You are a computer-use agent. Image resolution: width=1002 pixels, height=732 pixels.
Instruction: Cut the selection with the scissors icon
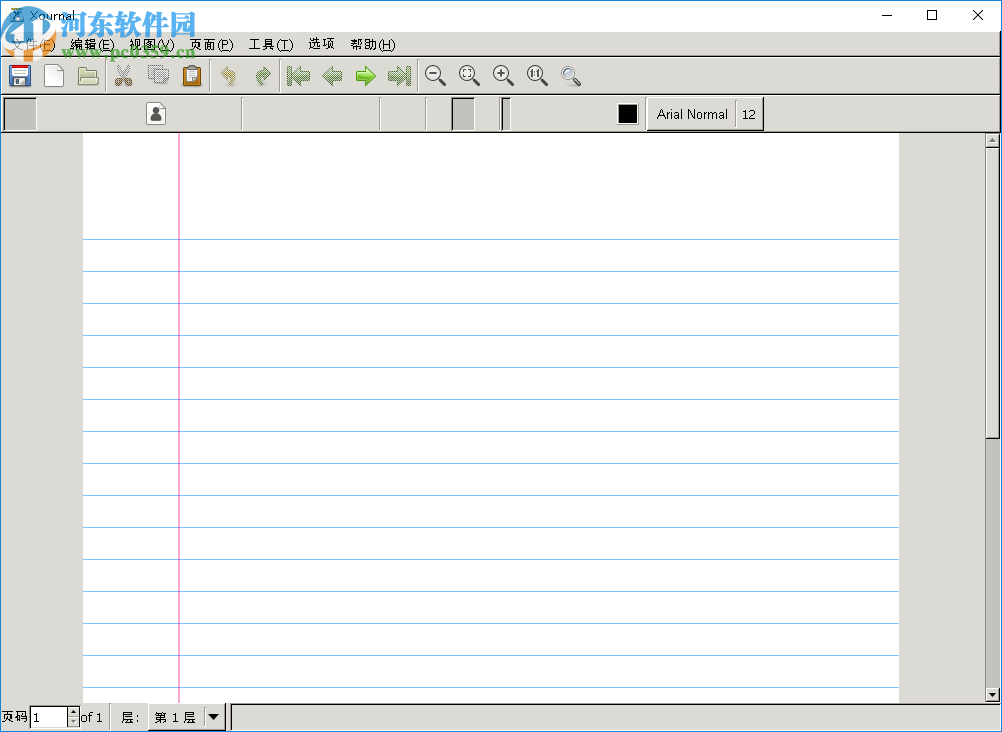pyautogui.click(x=123, y=75)
